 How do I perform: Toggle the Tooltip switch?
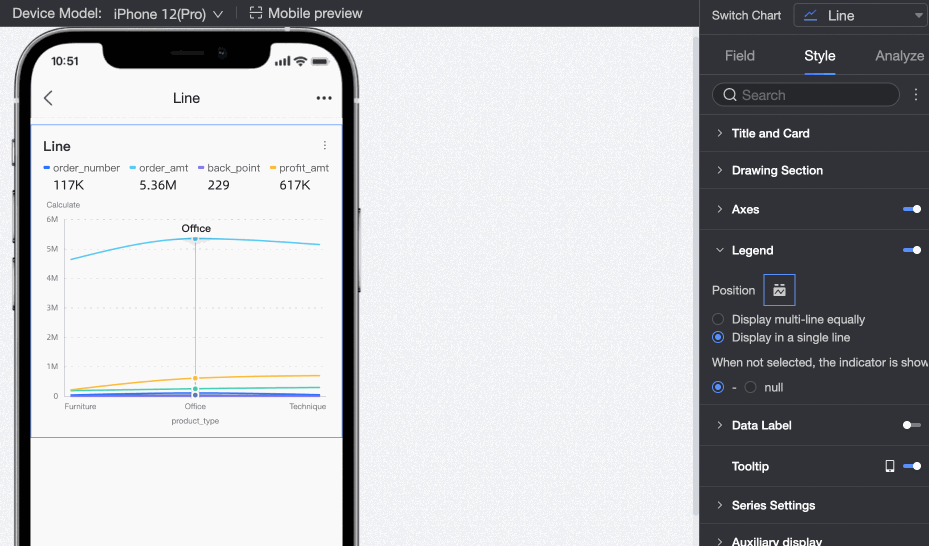912,466
